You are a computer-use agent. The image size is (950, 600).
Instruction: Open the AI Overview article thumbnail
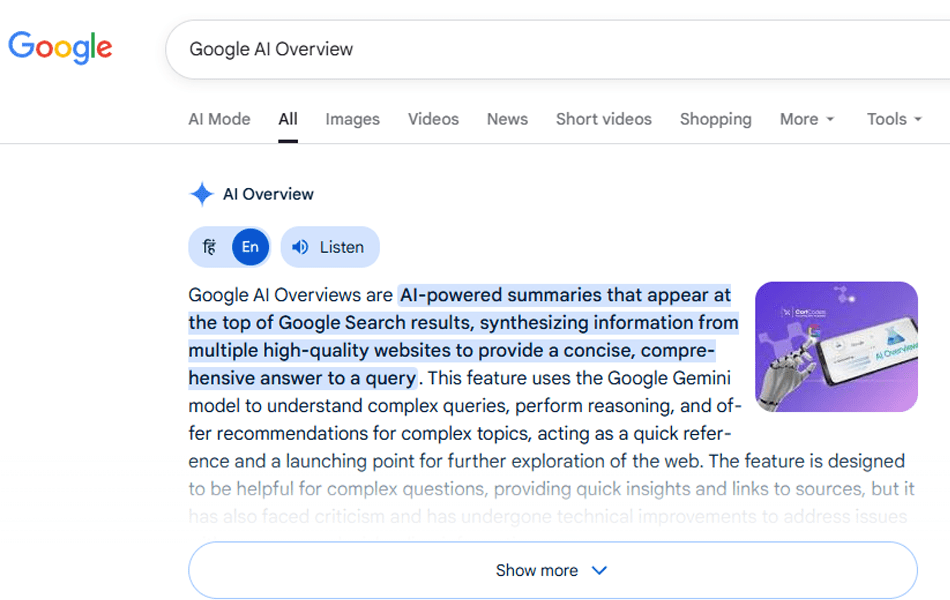click(x=836, y=347)
